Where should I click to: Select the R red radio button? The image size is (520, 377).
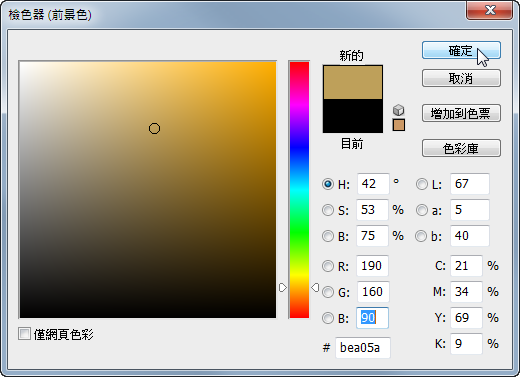[328, 266]
